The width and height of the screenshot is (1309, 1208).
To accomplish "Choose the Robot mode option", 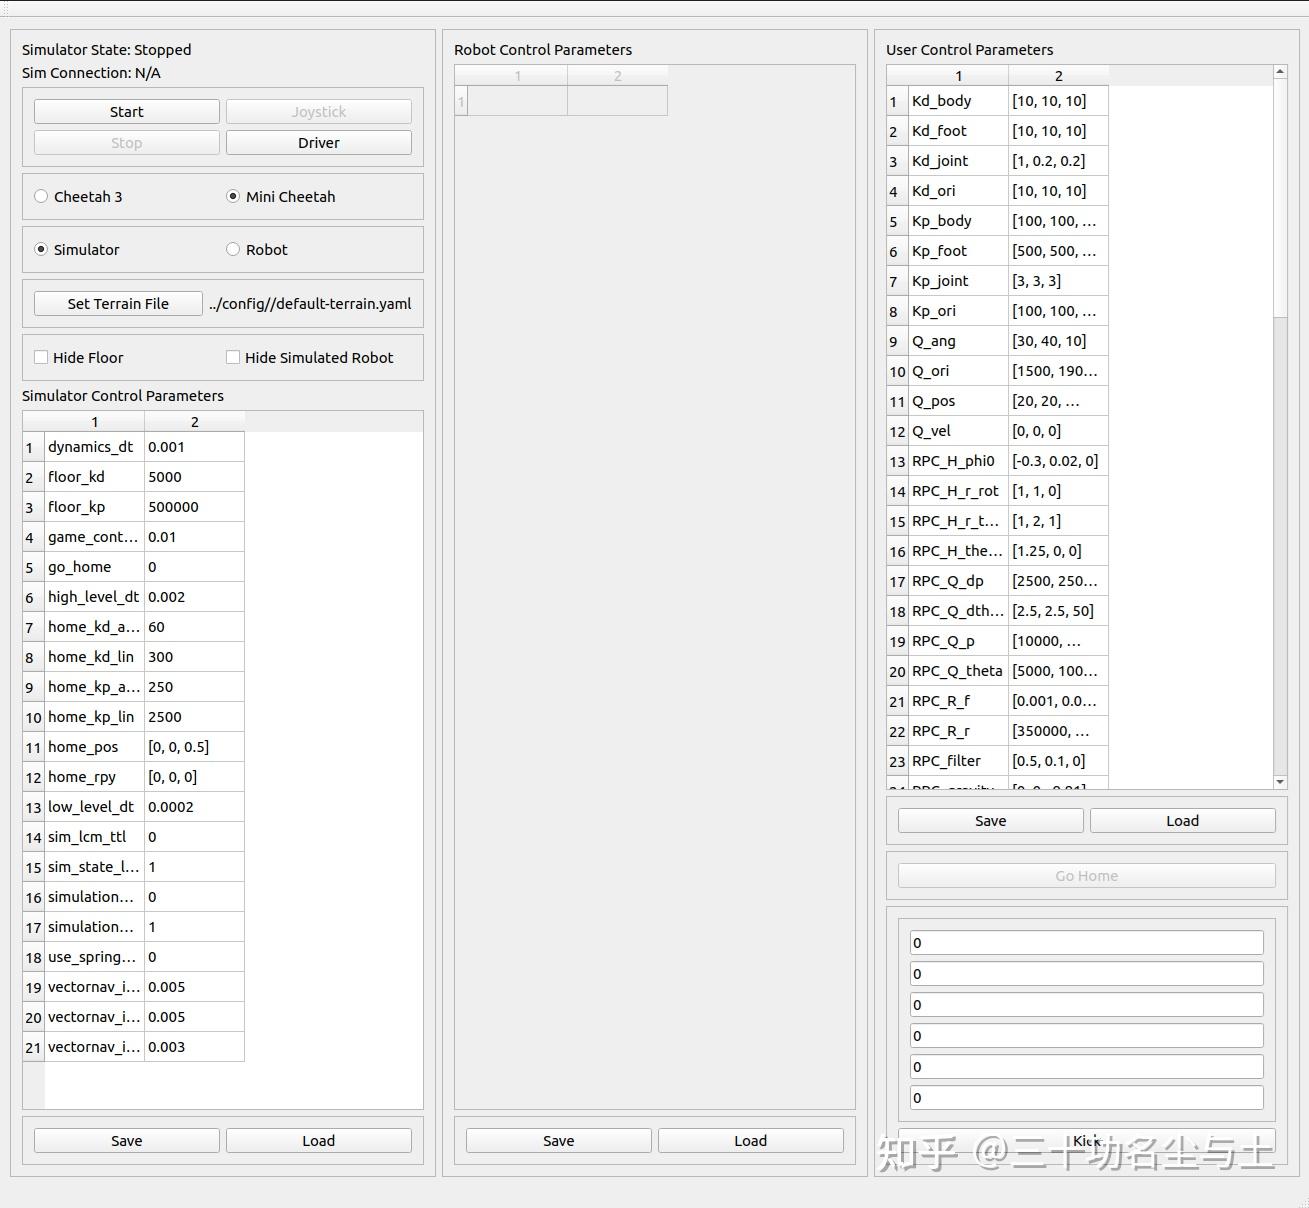I will [x=256, y=250].
